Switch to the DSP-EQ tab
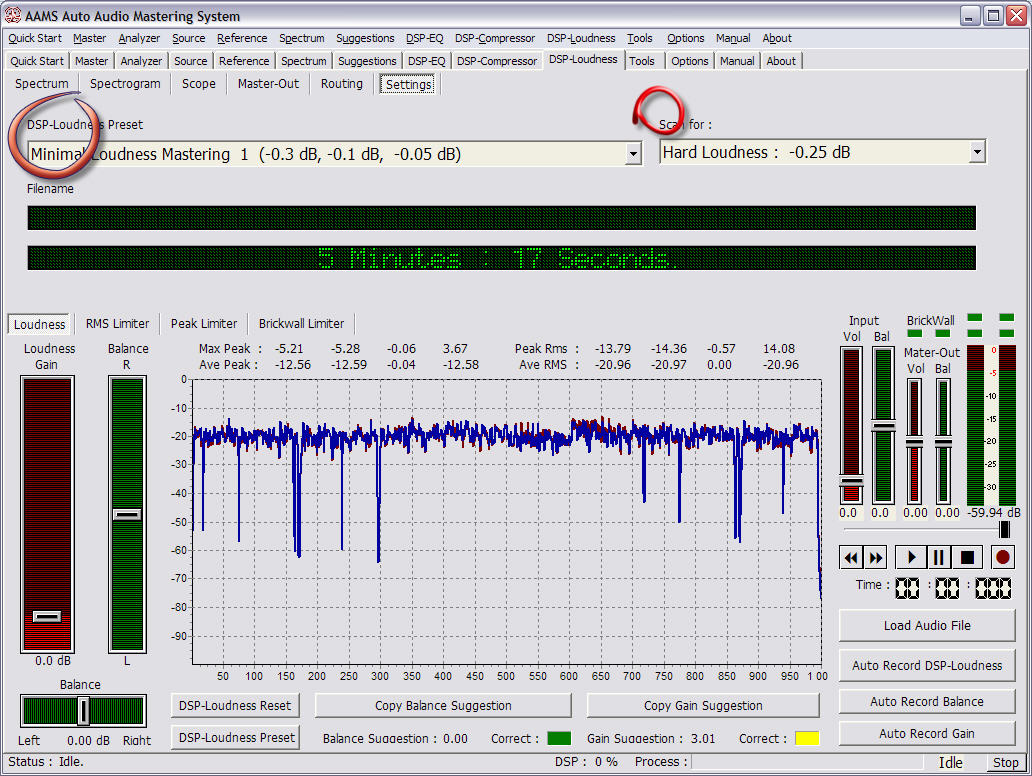Screen dimensions: 1032x776 426,61
